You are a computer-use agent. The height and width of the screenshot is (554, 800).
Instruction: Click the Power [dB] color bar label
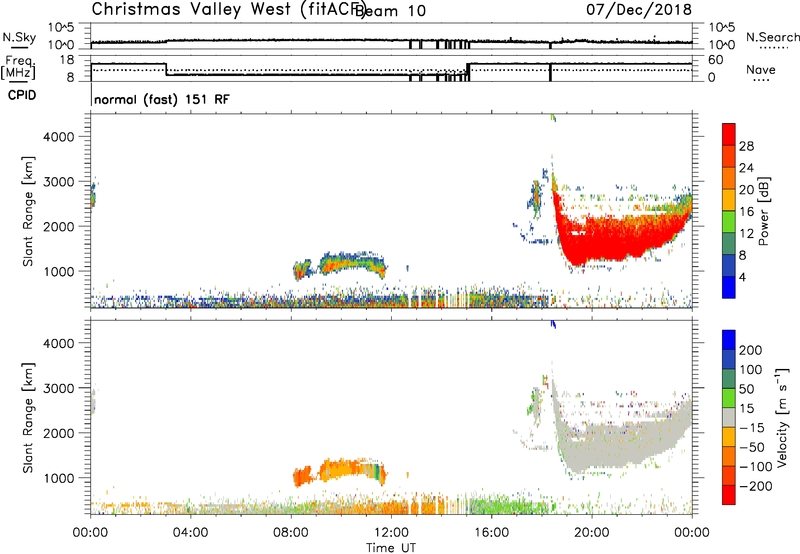(x=763, y=211)
